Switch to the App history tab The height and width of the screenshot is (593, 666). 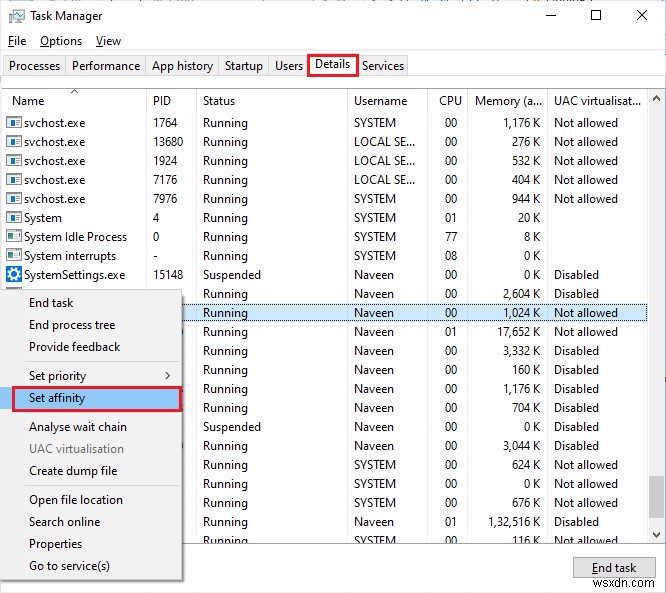[x=182, y=66]
